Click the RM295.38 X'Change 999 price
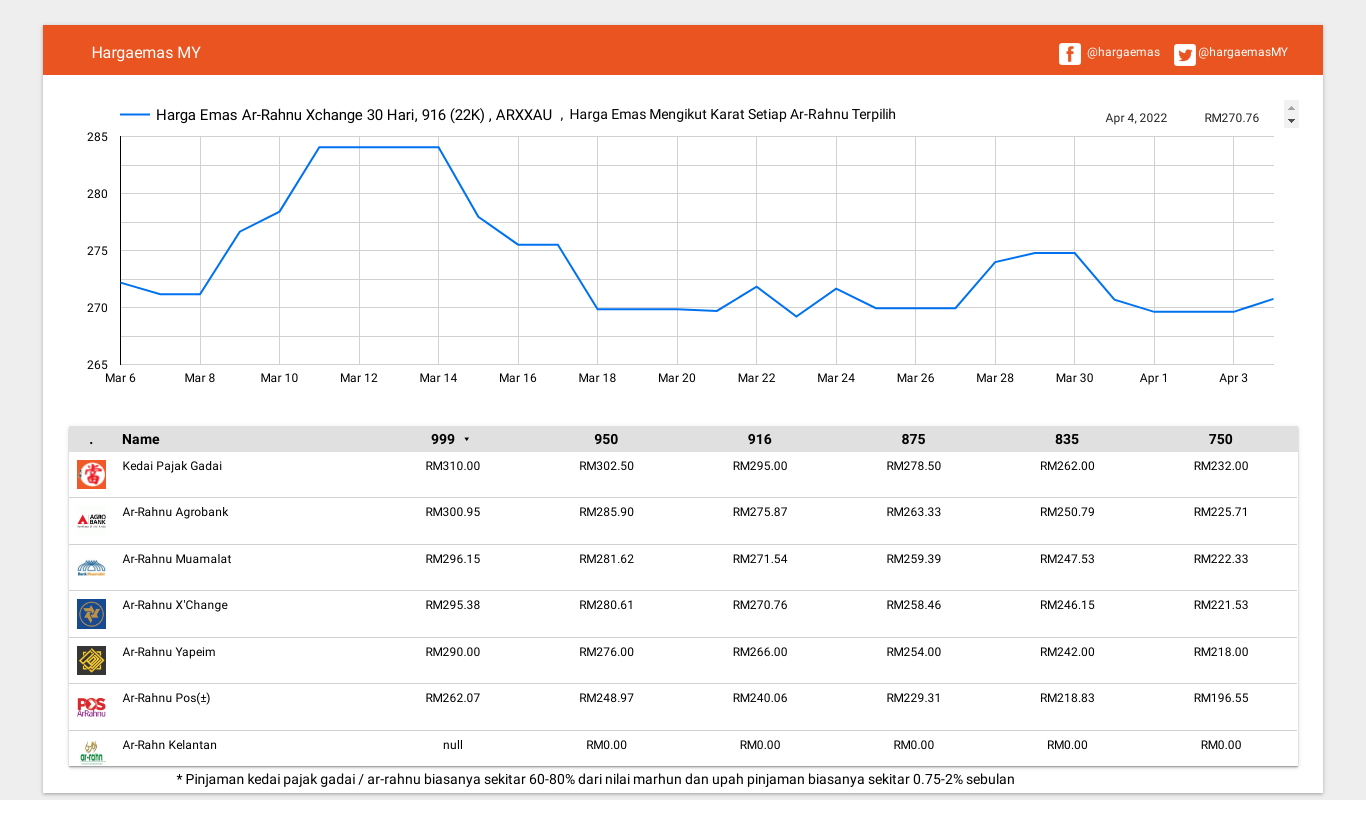 (453, 605)
